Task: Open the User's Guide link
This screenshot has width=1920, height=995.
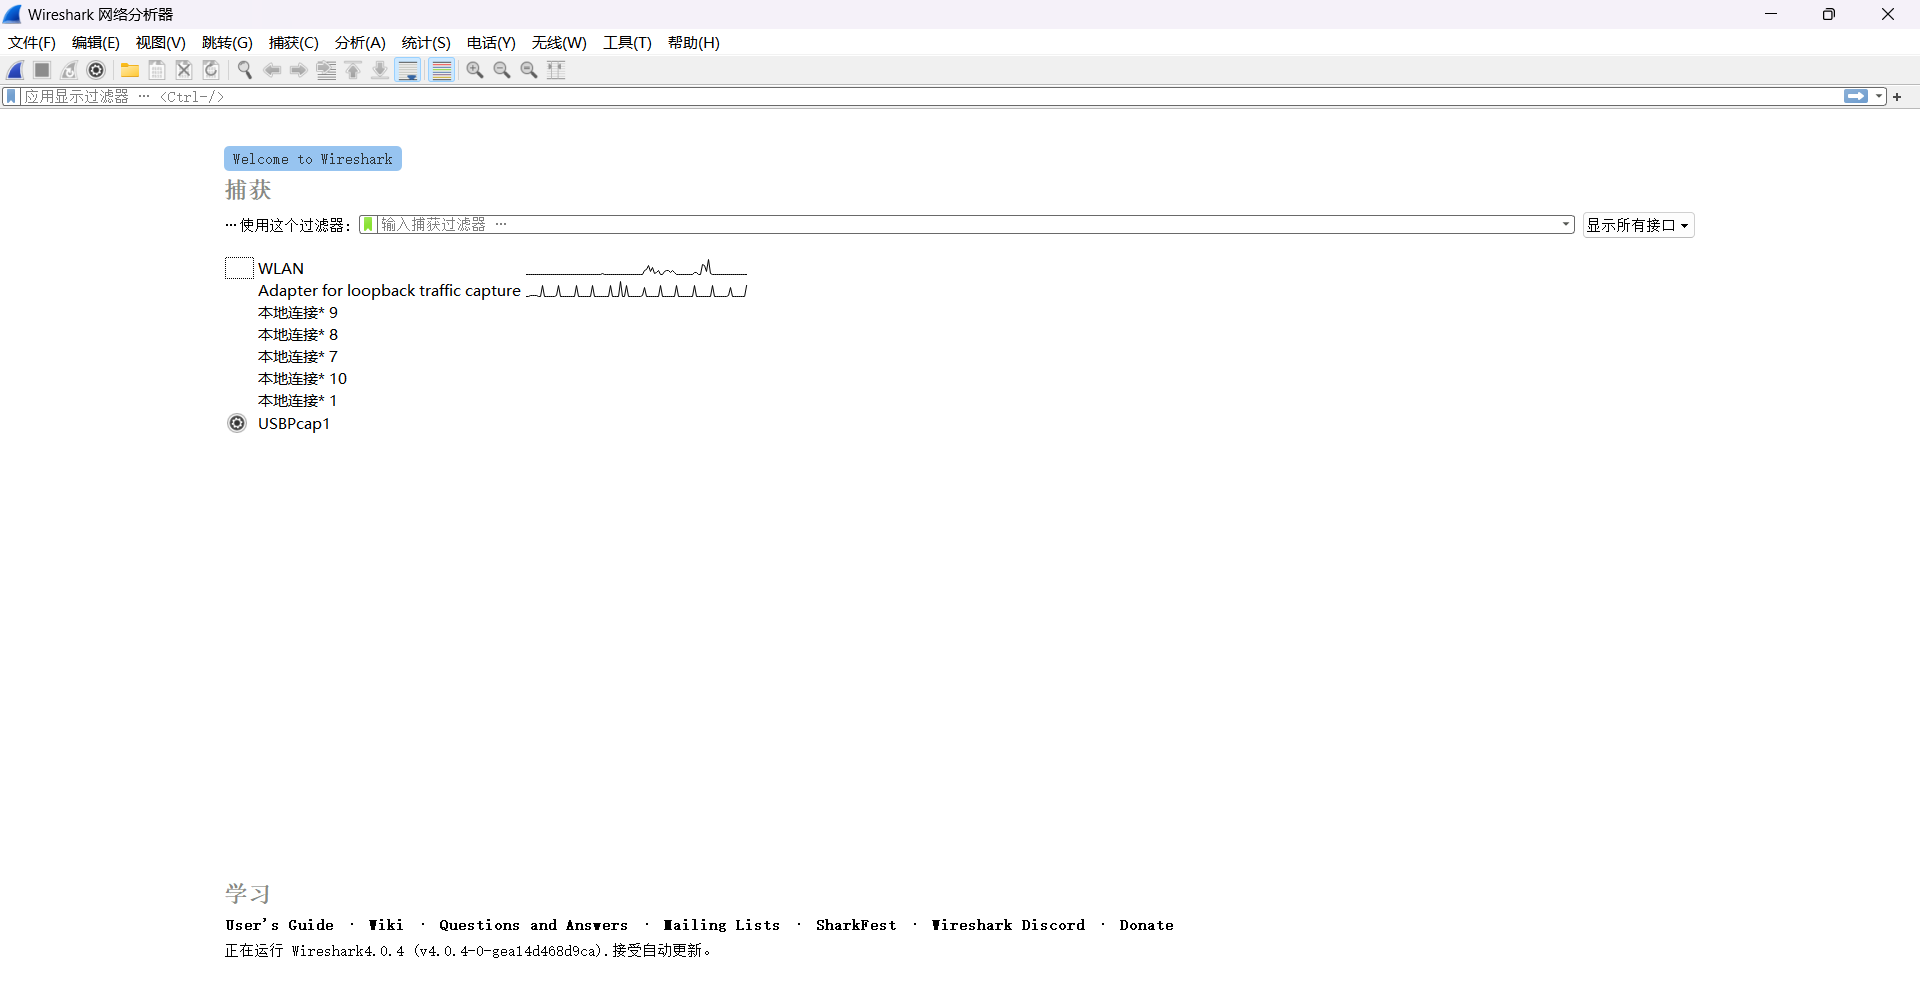Action: [x=280, y=925]
